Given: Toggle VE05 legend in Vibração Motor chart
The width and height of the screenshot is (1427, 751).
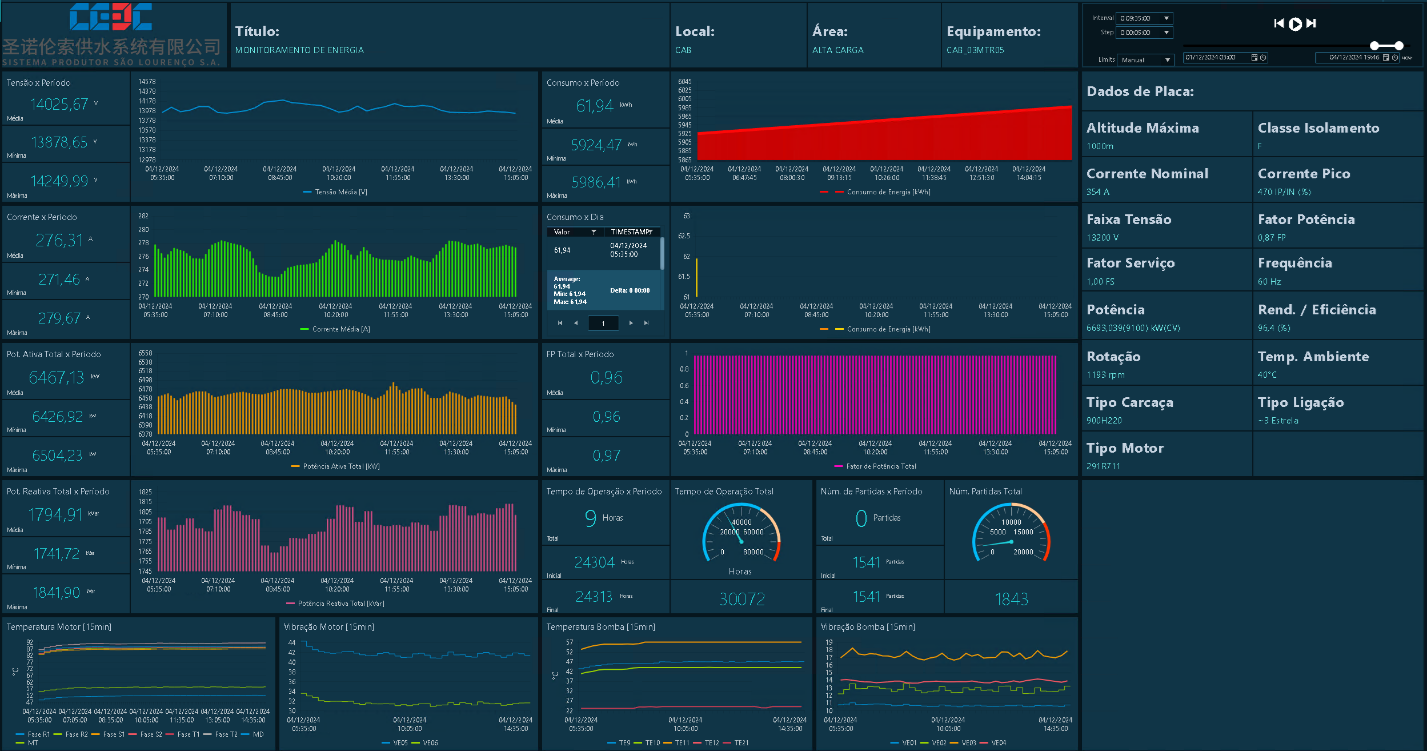Looking at the screenshot, I should pos(393,742).
